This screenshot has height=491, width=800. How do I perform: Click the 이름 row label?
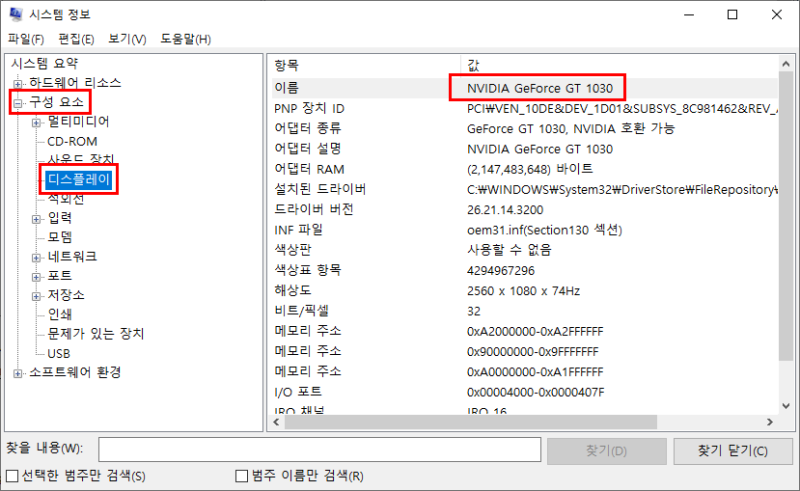[x=286, y=88]
